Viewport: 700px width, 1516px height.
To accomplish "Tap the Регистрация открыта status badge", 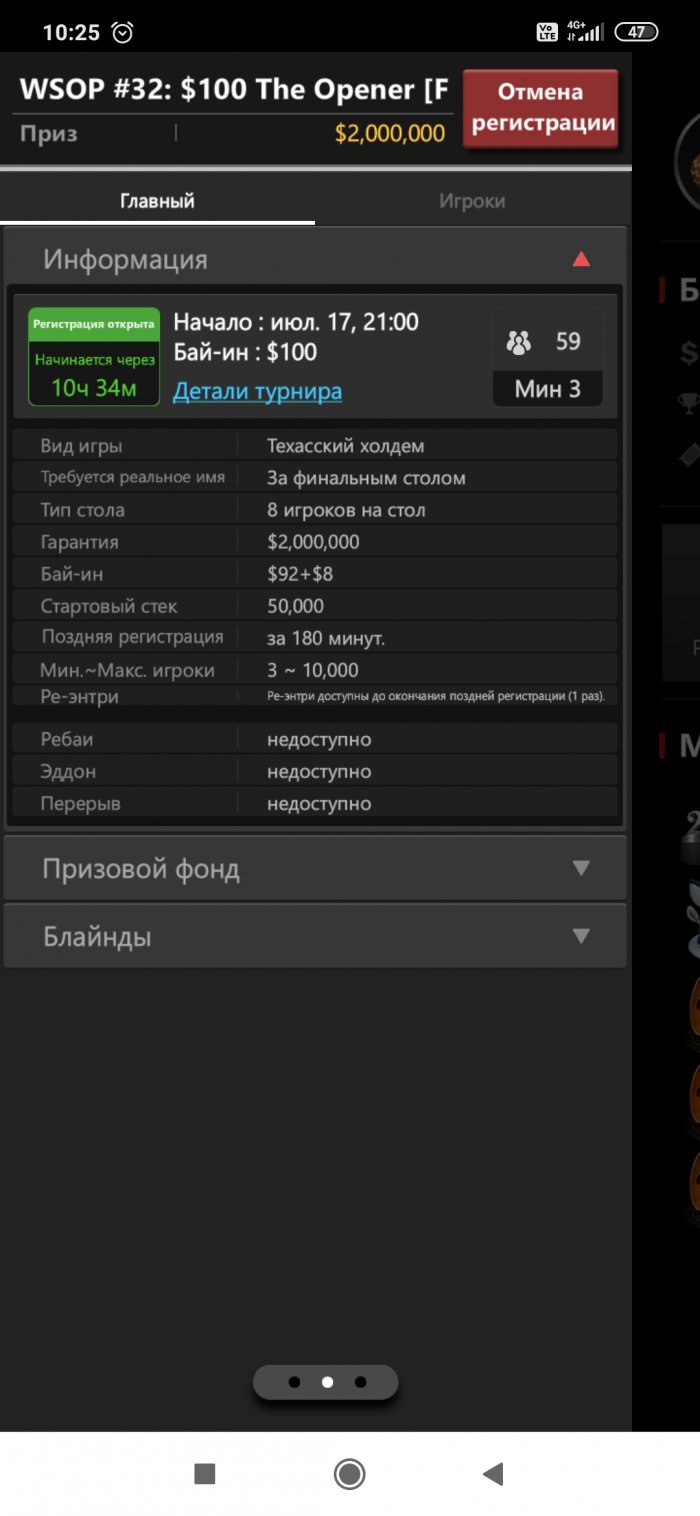I will tap(94, 324).
